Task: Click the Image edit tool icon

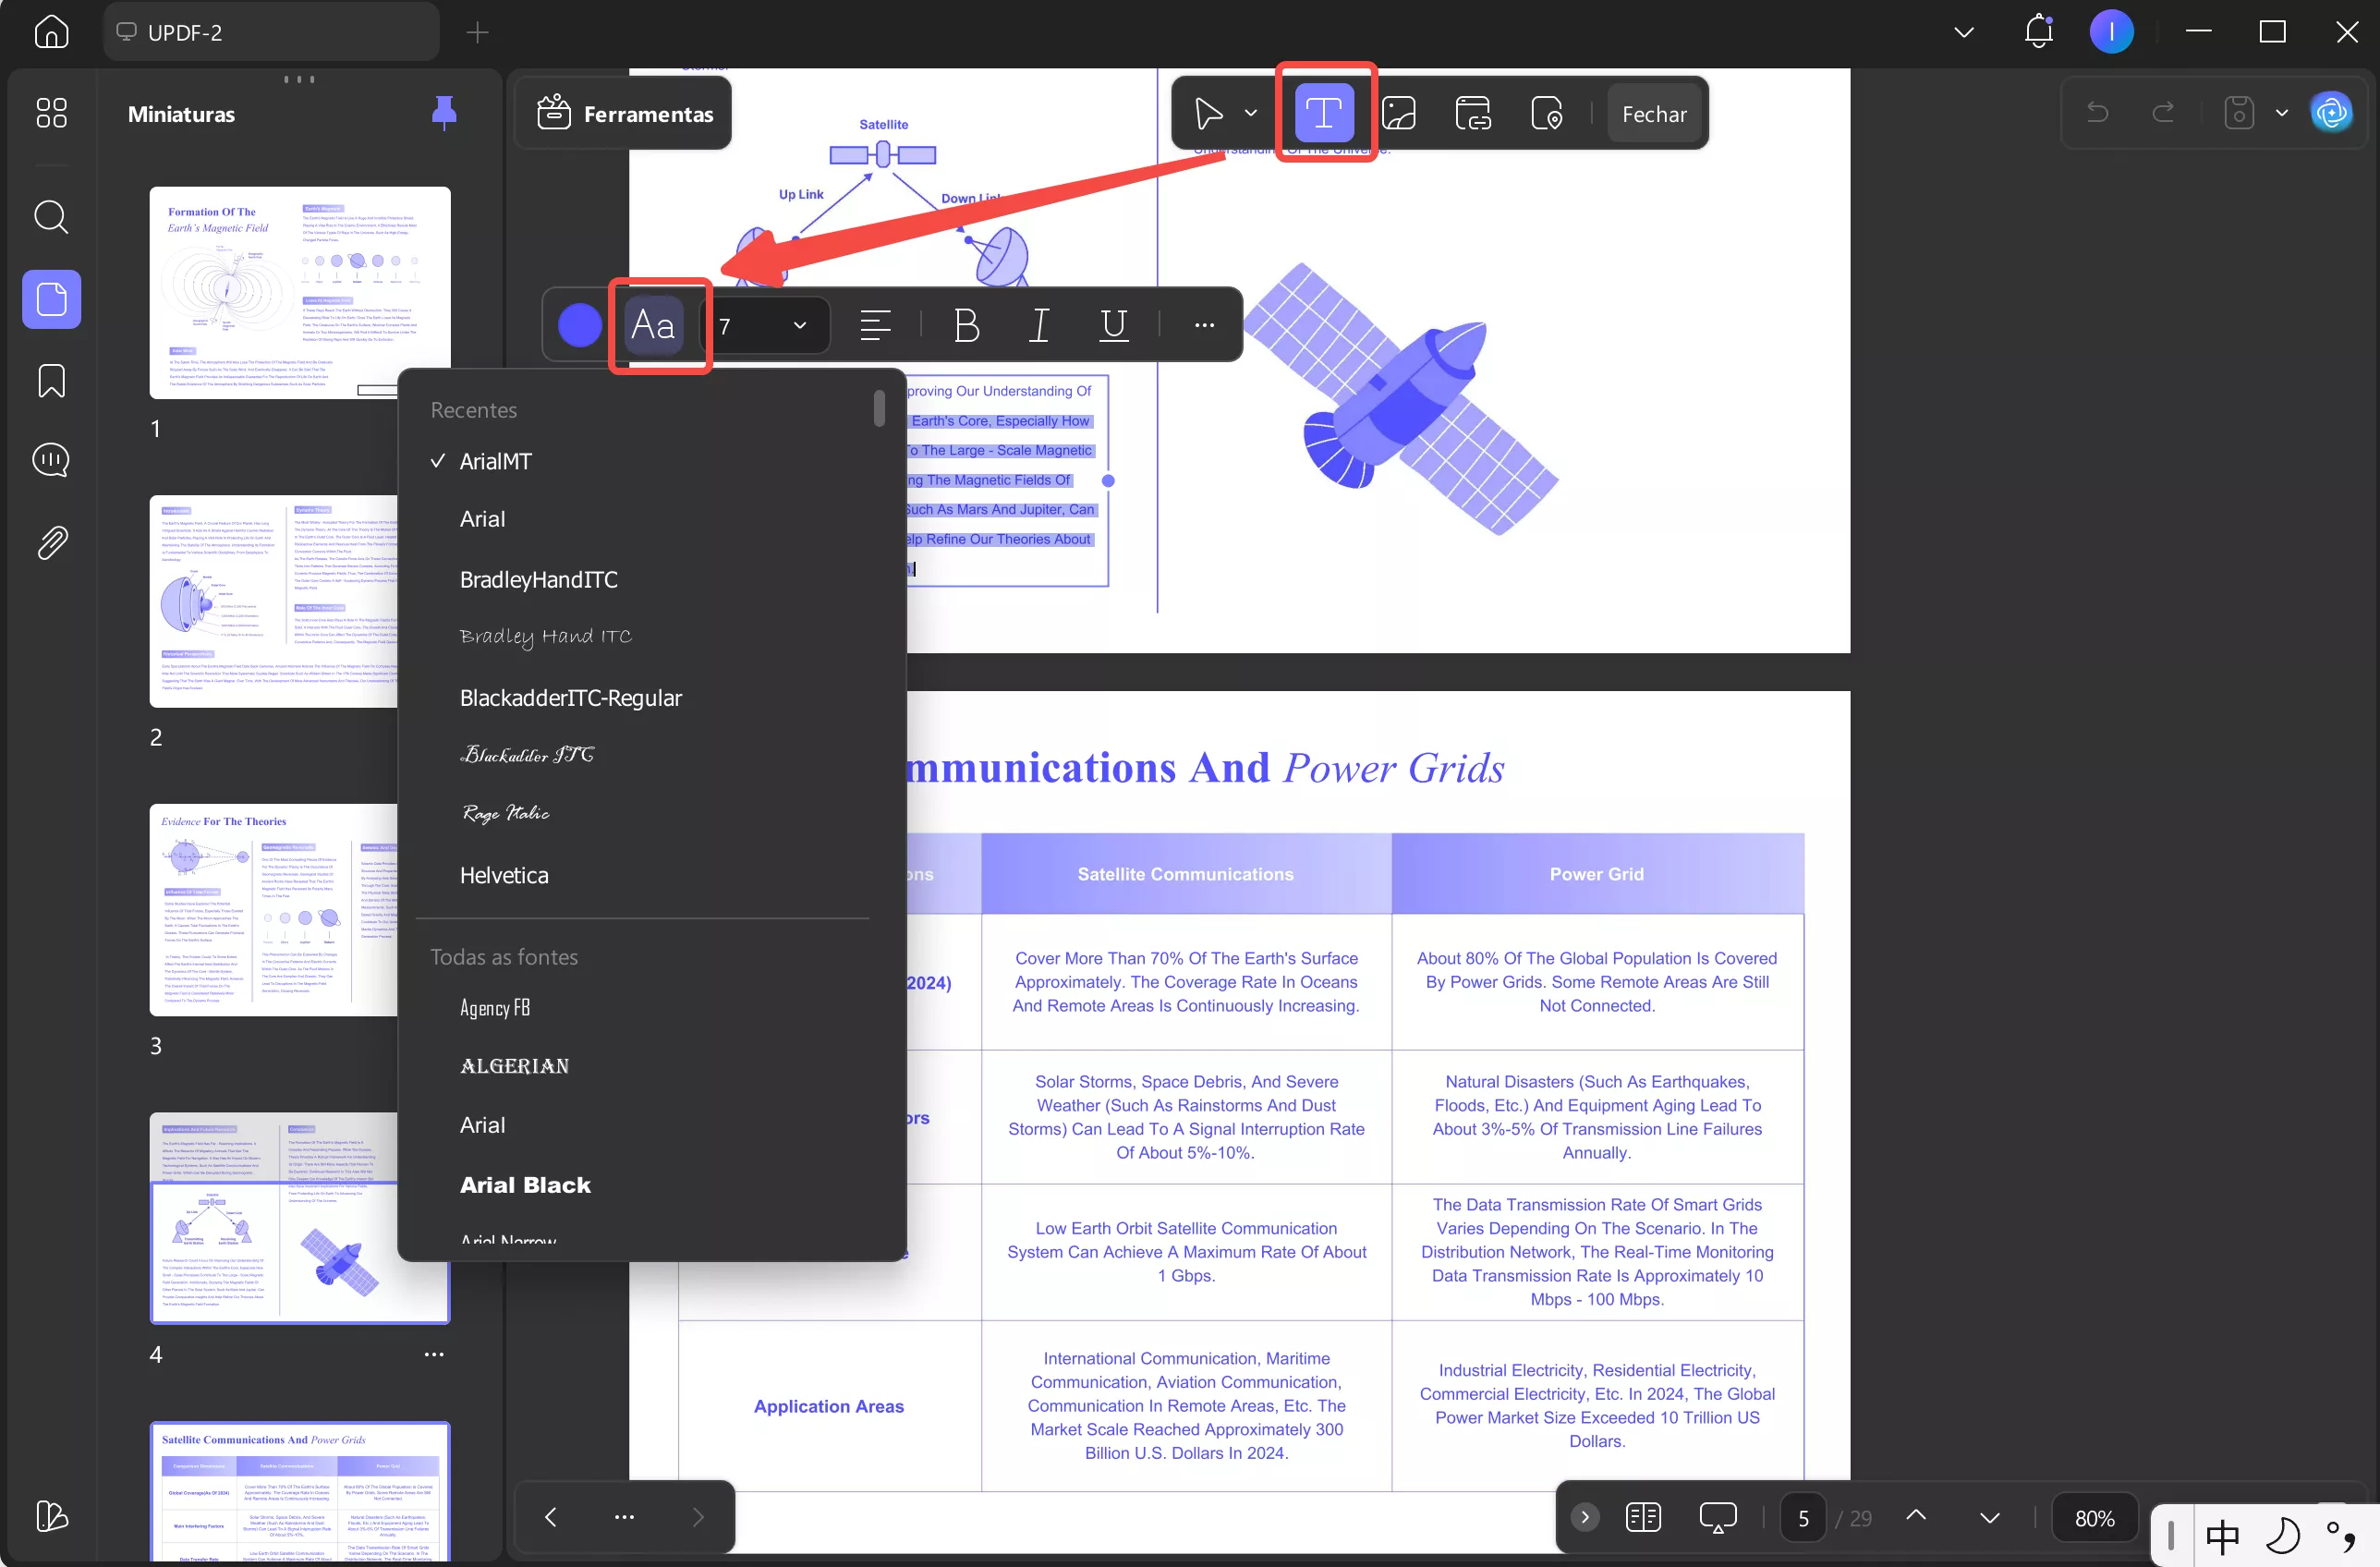Action: pyautogui.click(x=1398, y=113)
